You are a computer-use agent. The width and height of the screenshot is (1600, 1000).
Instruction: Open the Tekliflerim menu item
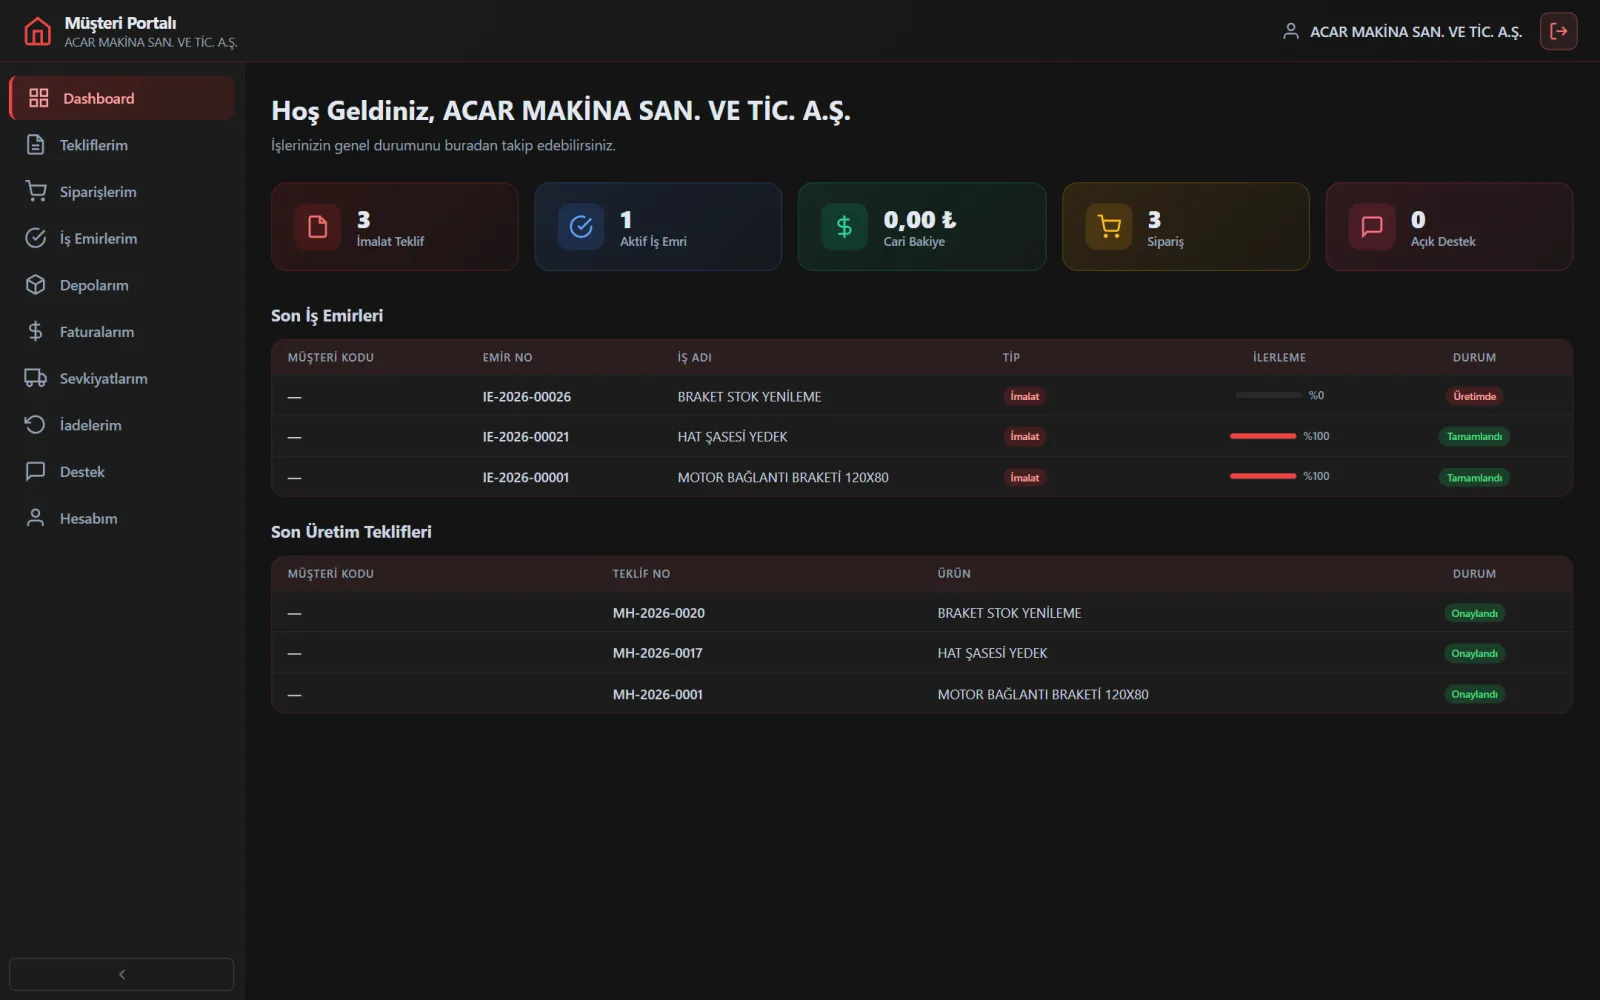point(121,145)
